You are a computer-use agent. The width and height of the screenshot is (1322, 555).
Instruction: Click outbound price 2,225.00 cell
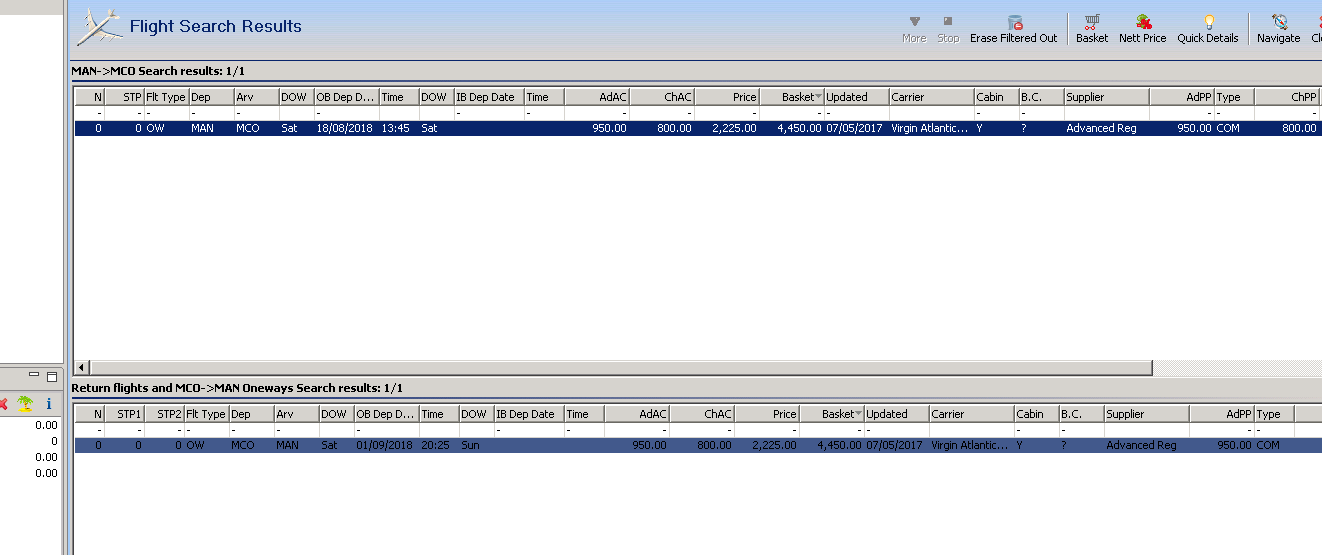coord(726,128)
